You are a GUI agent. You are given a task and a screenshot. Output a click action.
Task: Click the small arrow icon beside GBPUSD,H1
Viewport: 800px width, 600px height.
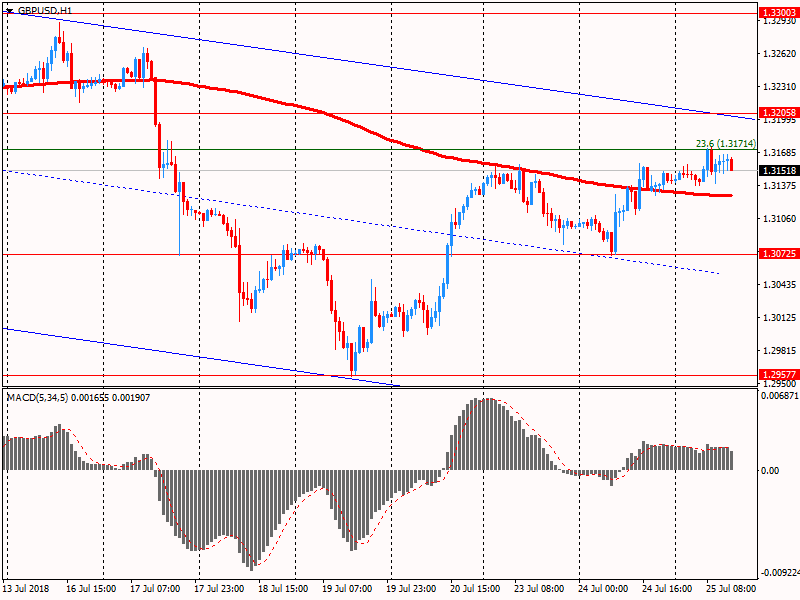tap(9, 10)
